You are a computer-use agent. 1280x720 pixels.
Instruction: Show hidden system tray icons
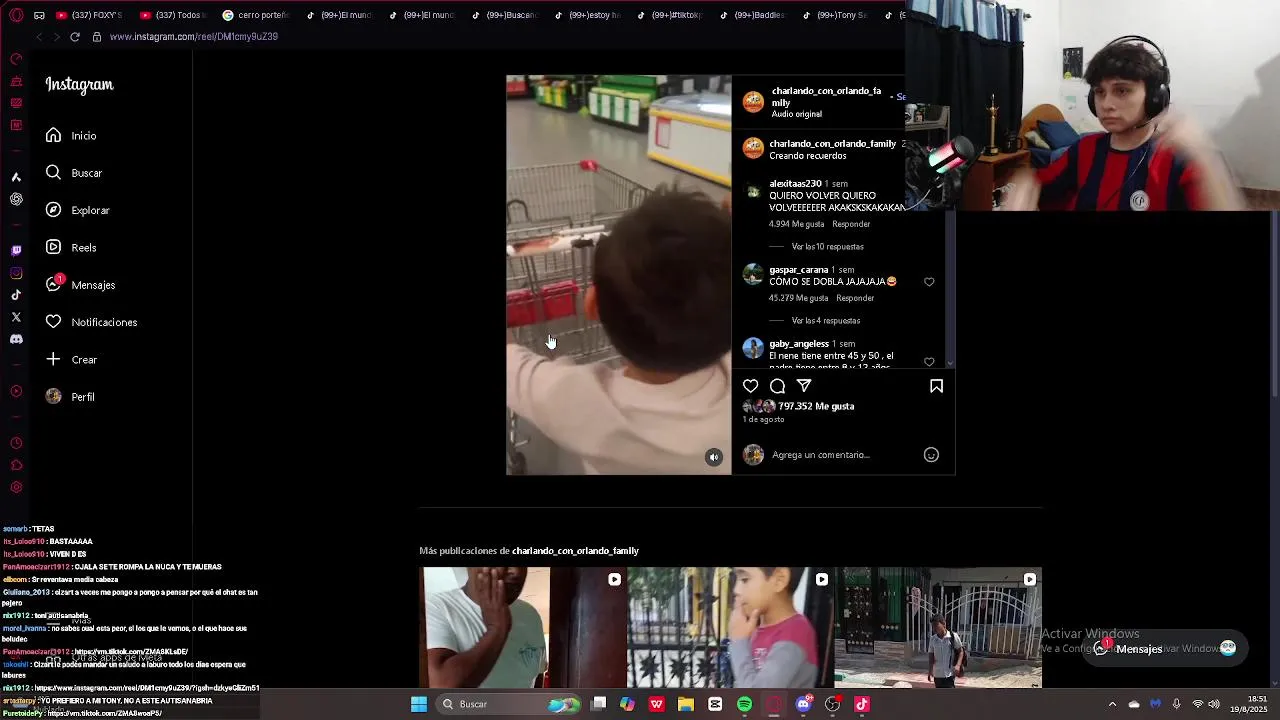coord(1112,704)
